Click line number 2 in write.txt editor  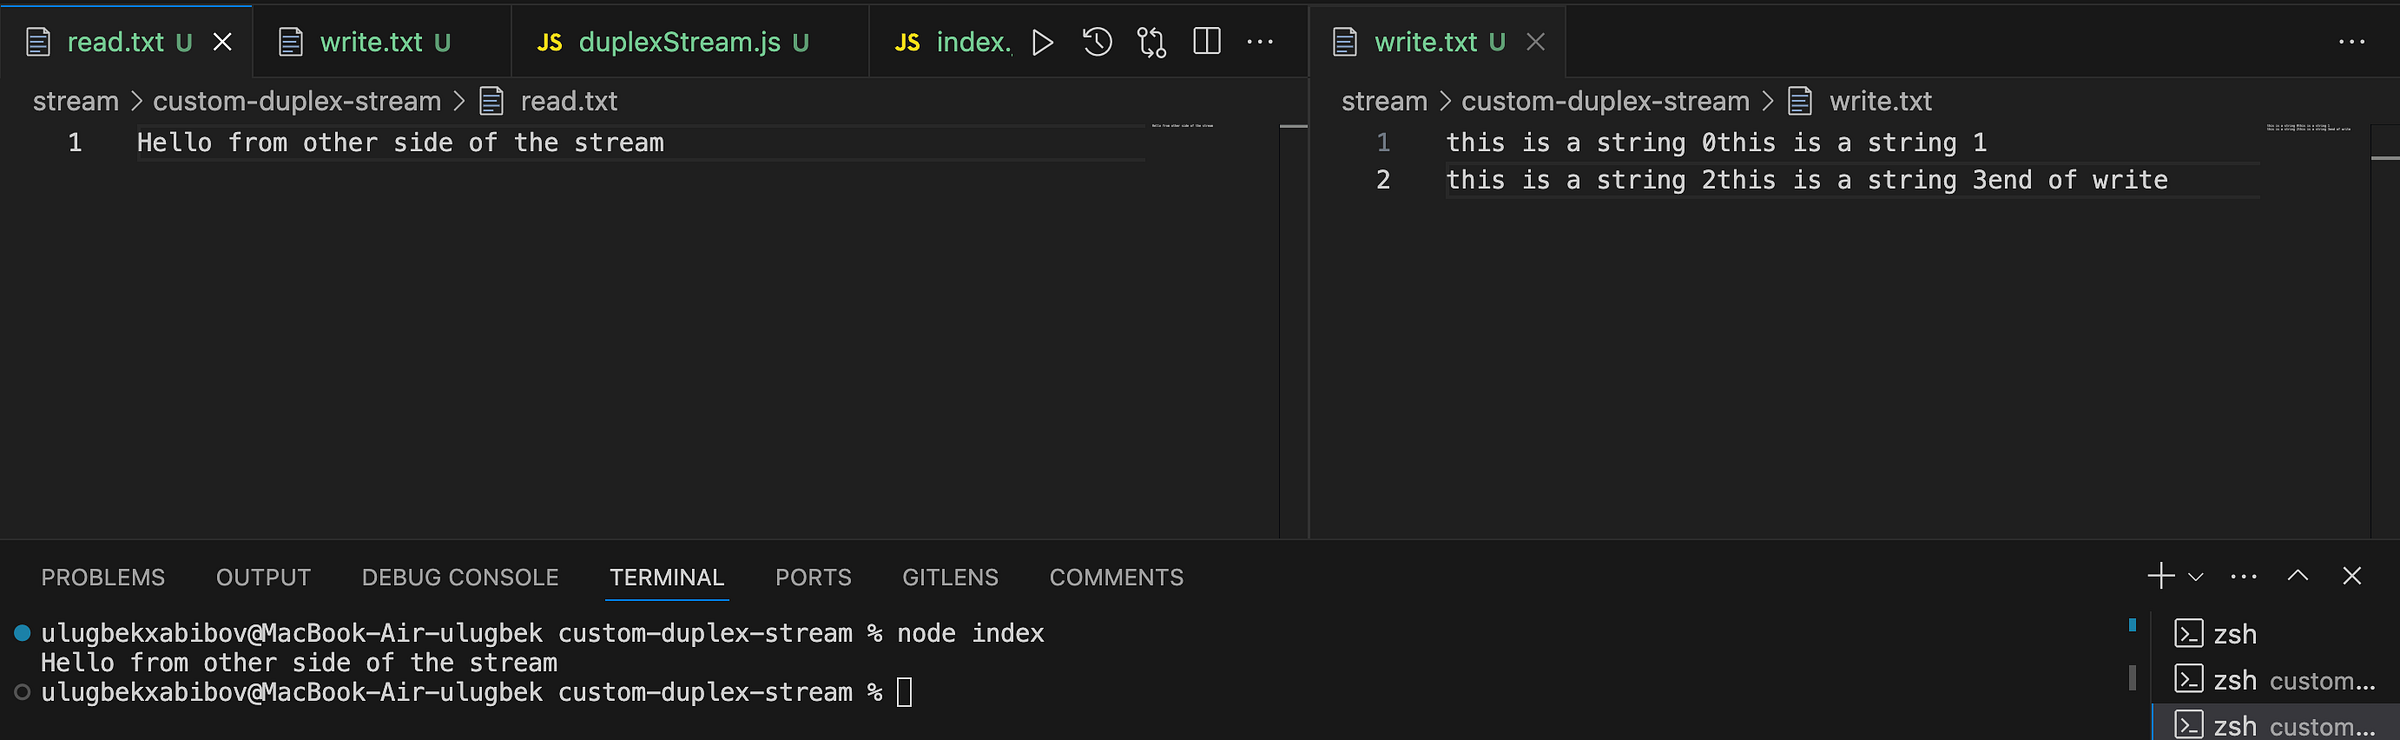(x=1383, y=180)
